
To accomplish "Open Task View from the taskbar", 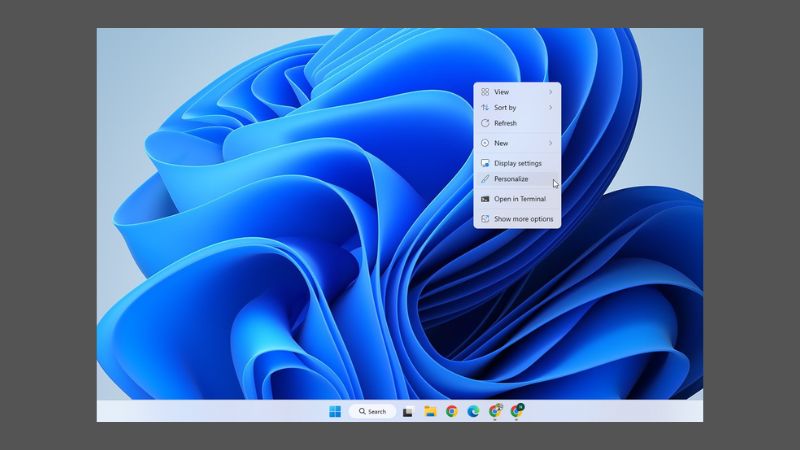I will pyautogui.click(x=408, y=411).
